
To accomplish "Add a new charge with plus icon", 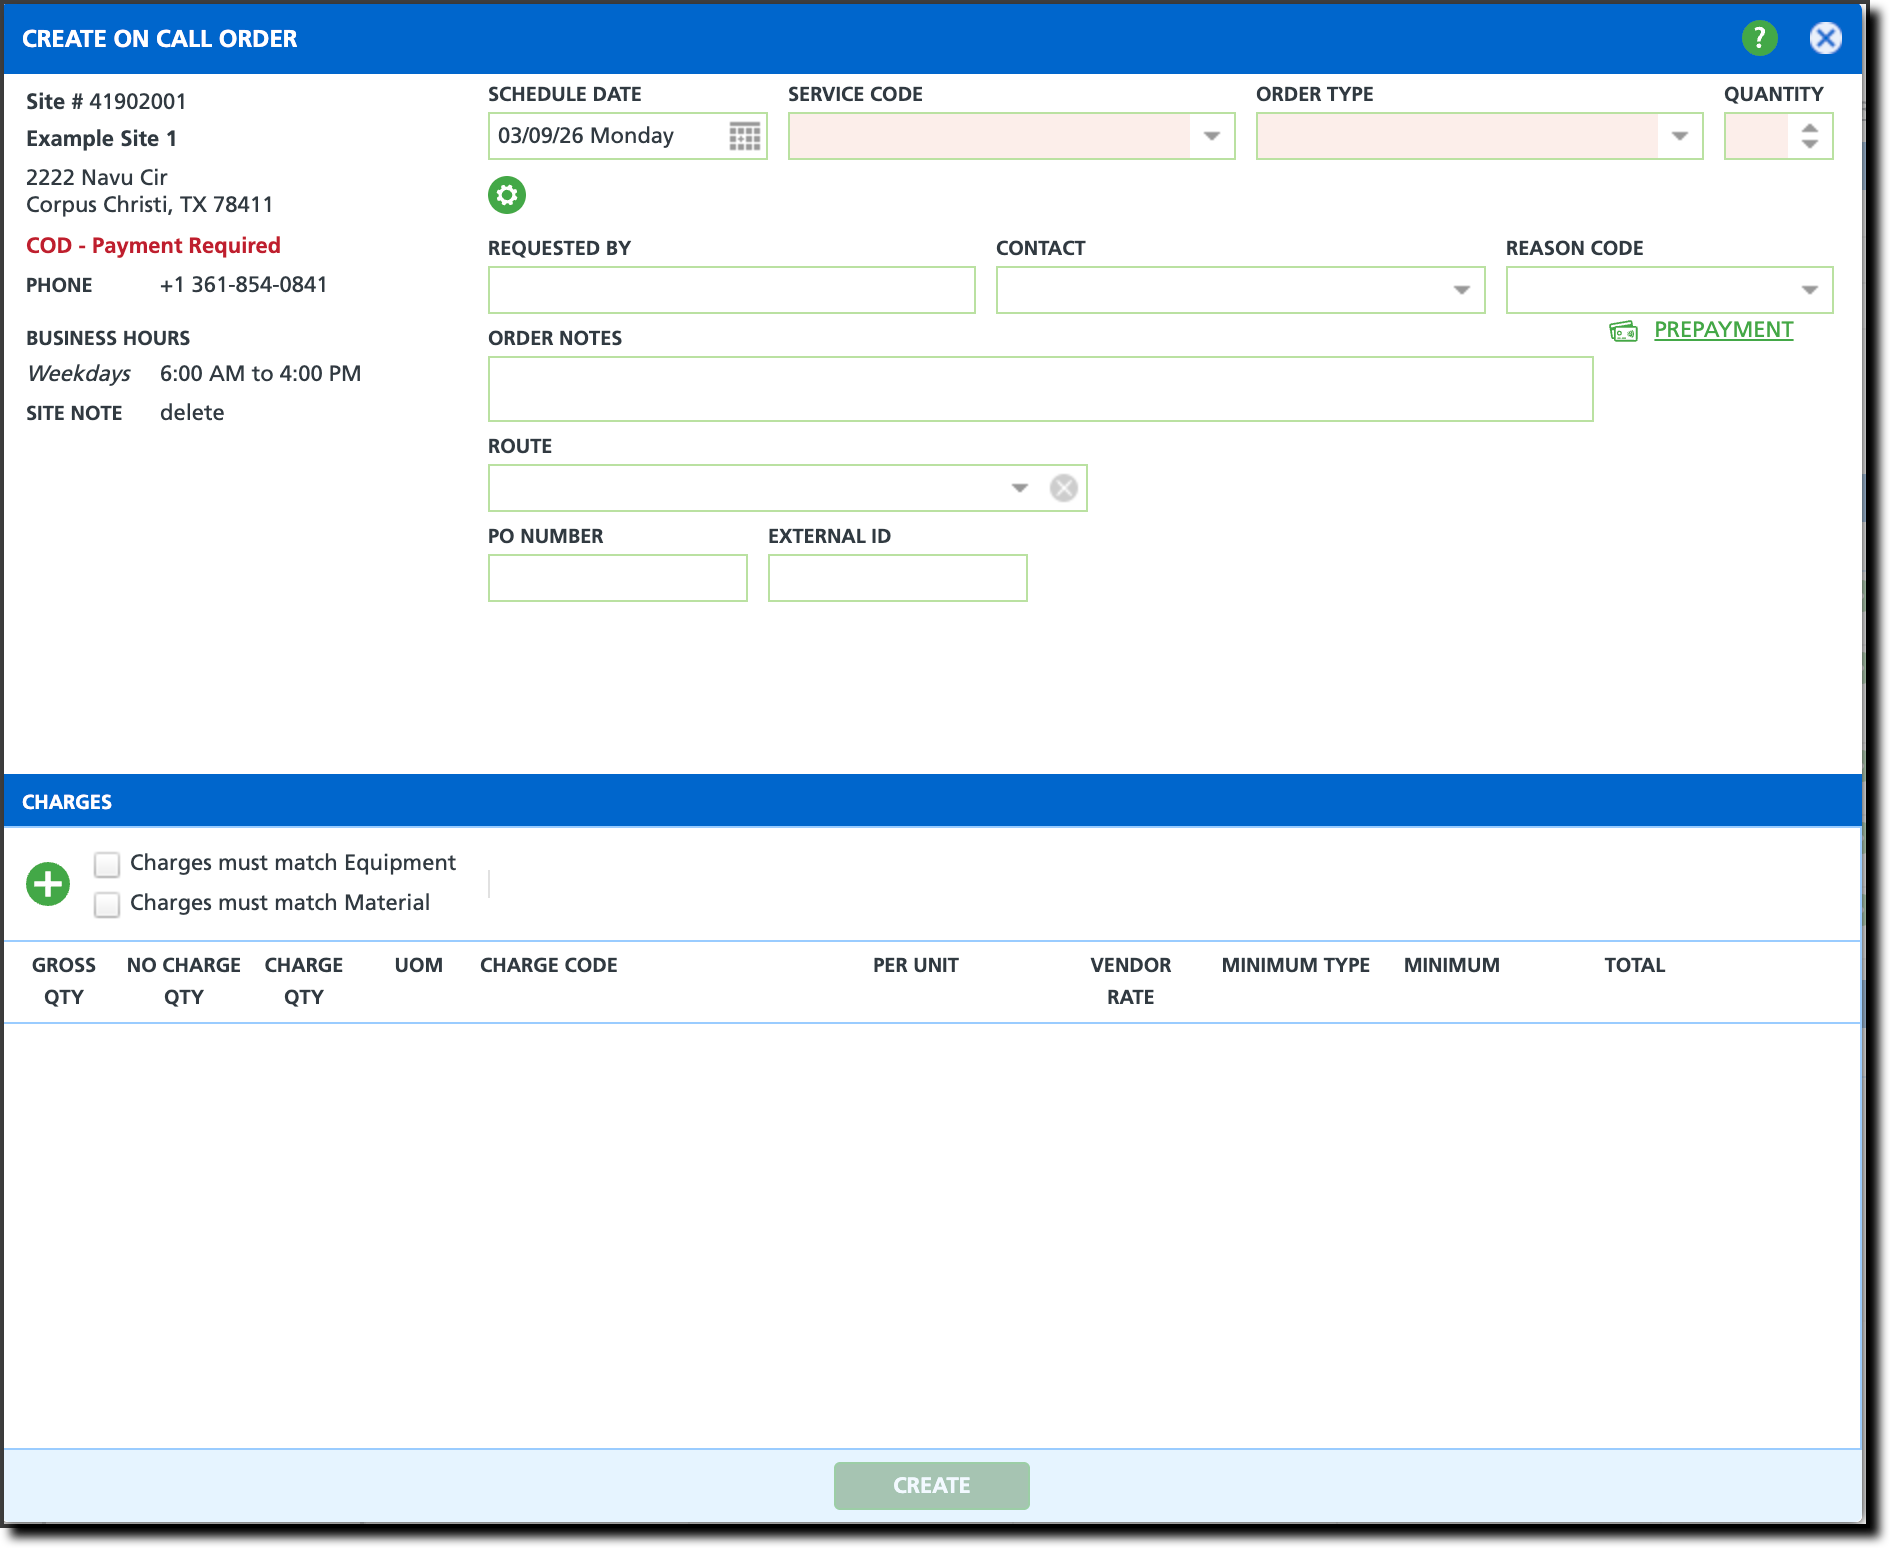I will point(48,884).
